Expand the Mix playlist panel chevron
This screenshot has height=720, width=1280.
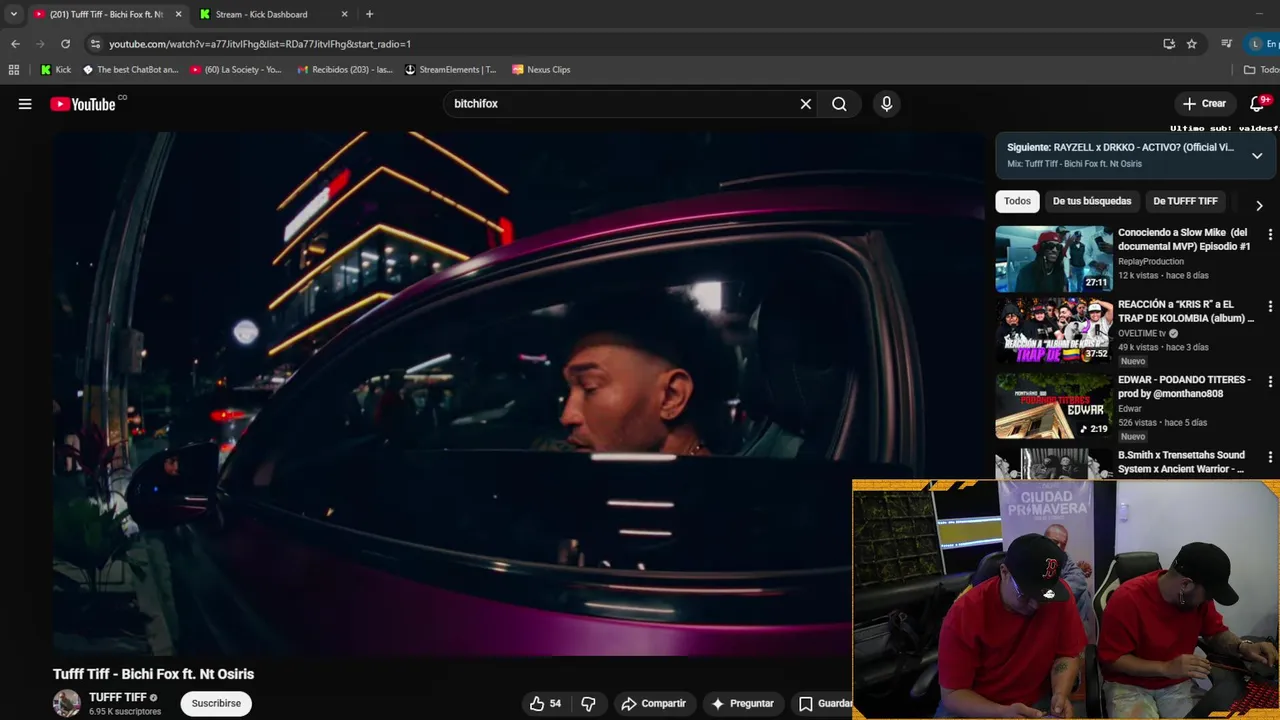1257,155
